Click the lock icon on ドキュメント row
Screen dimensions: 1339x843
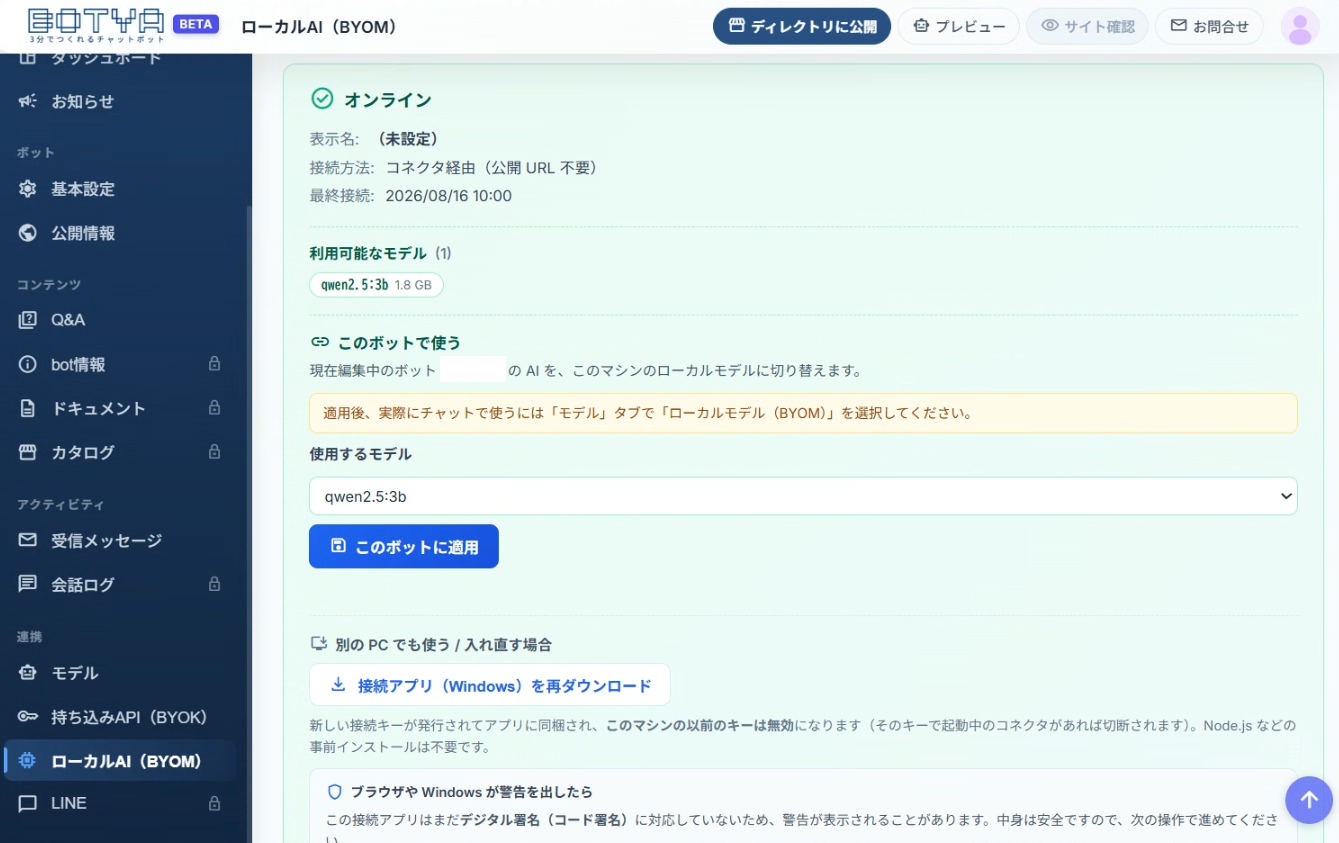click(214, 408)
